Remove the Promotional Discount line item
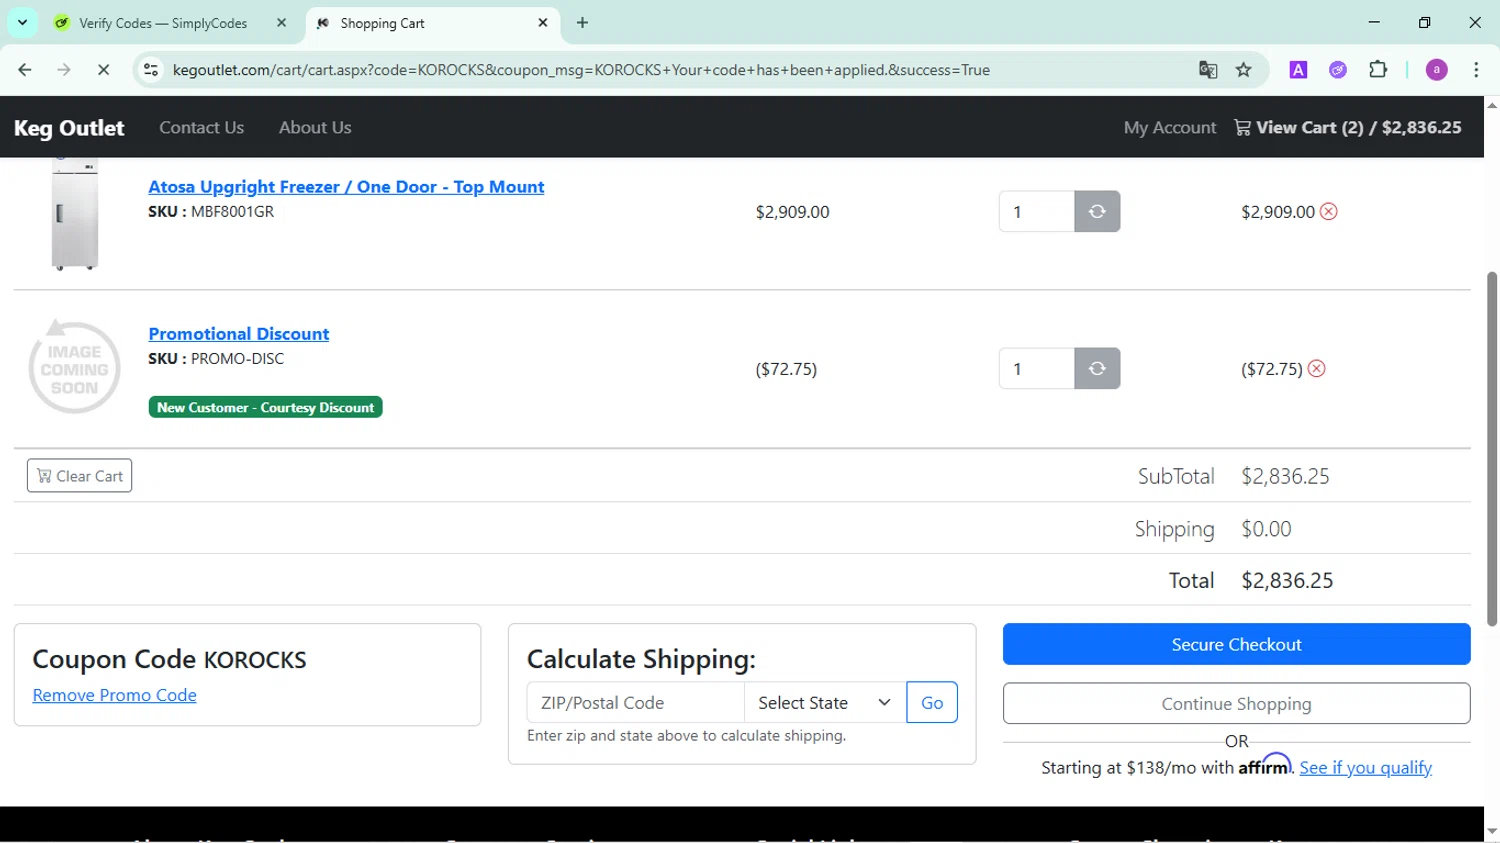1500x843 pixels. click(1317, 368)
